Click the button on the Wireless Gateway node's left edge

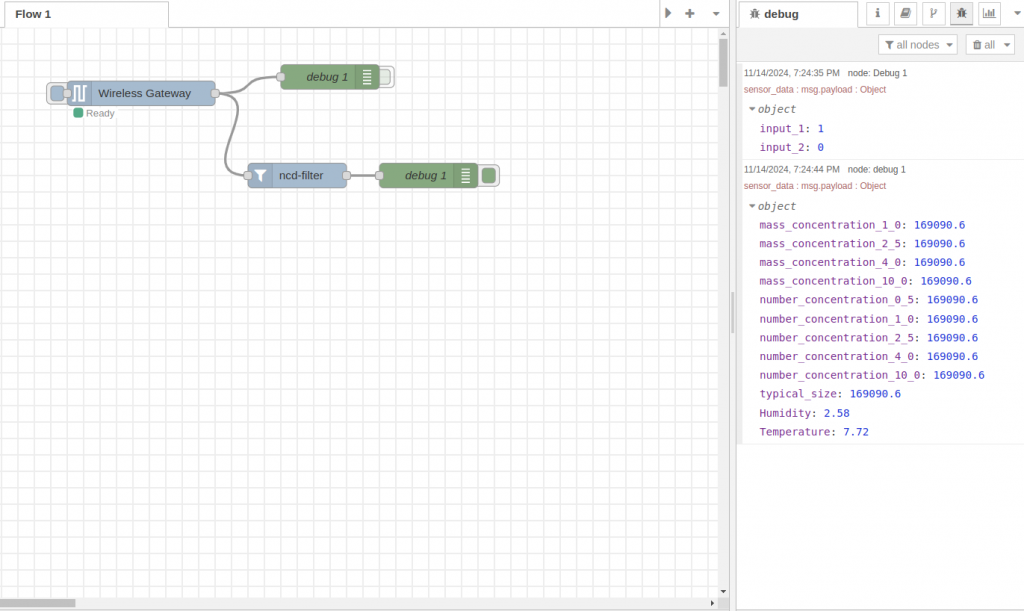(x=57, y=93)
